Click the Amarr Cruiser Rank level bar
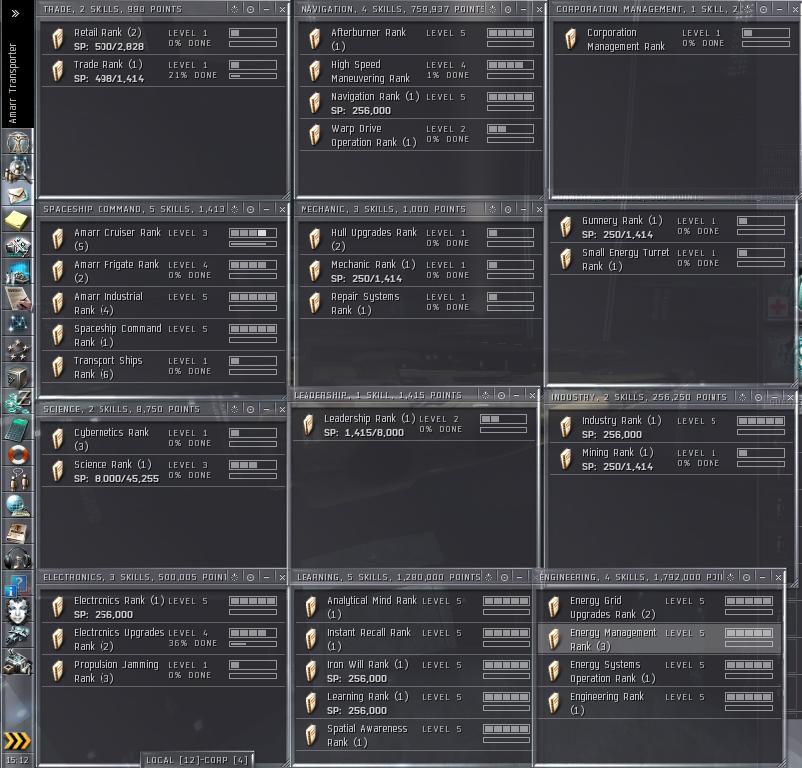This screenshot has width=802, height=768. (253, 233)
